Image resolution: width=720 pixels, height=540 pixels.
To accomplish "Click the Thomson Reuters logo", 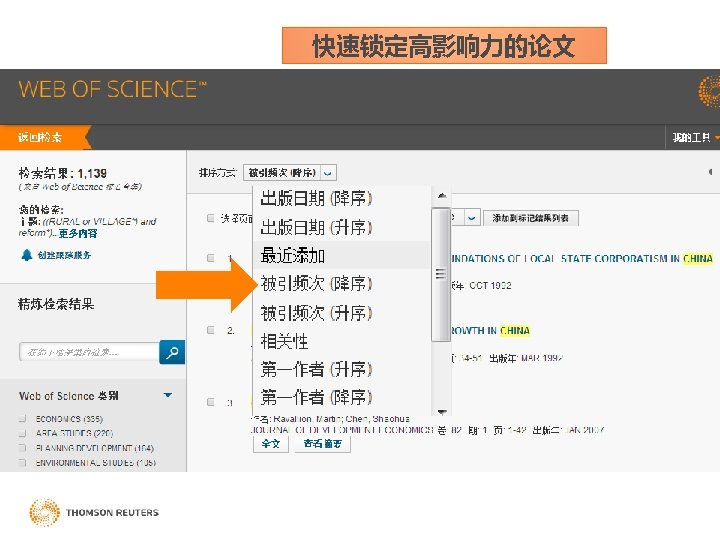I will pos(94,512).
